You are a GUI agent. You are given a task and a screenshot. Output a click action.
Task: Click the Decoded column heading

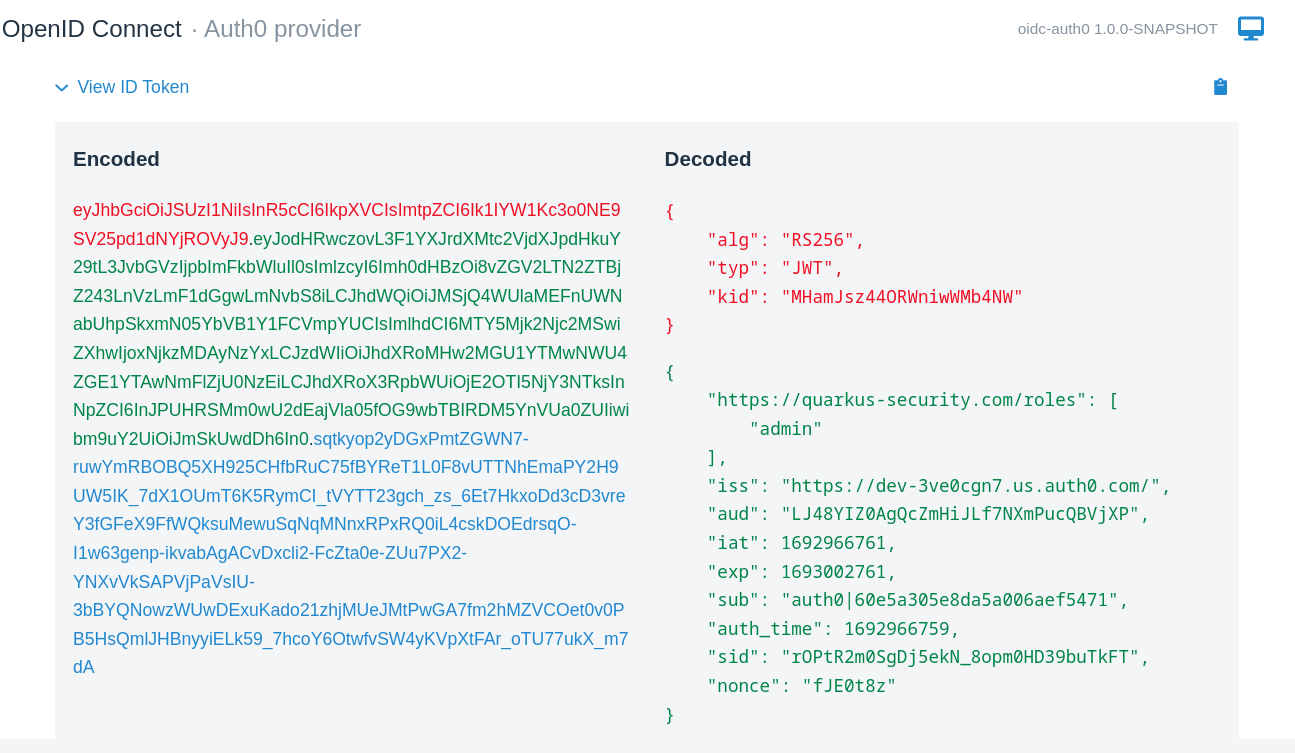[707, 159]
